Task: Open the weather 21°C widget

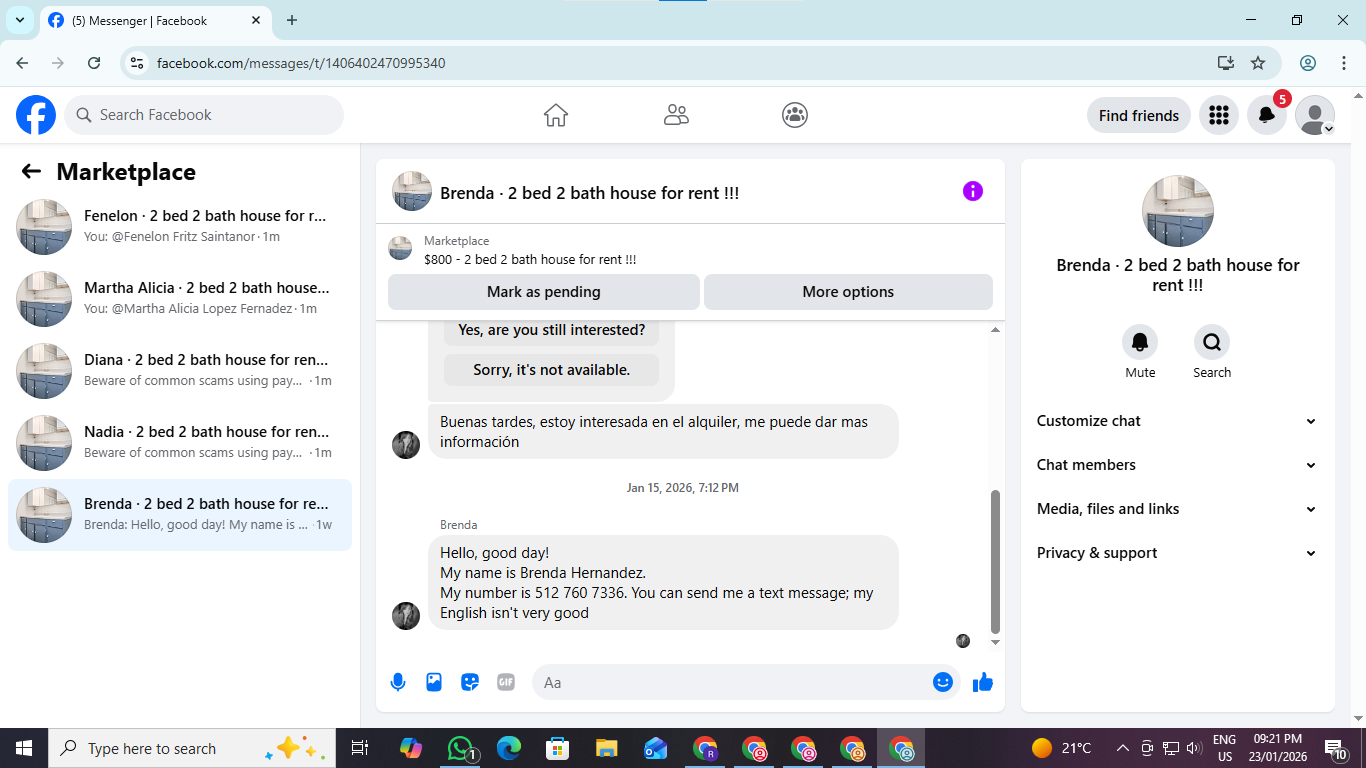Action: point(1061,748)
